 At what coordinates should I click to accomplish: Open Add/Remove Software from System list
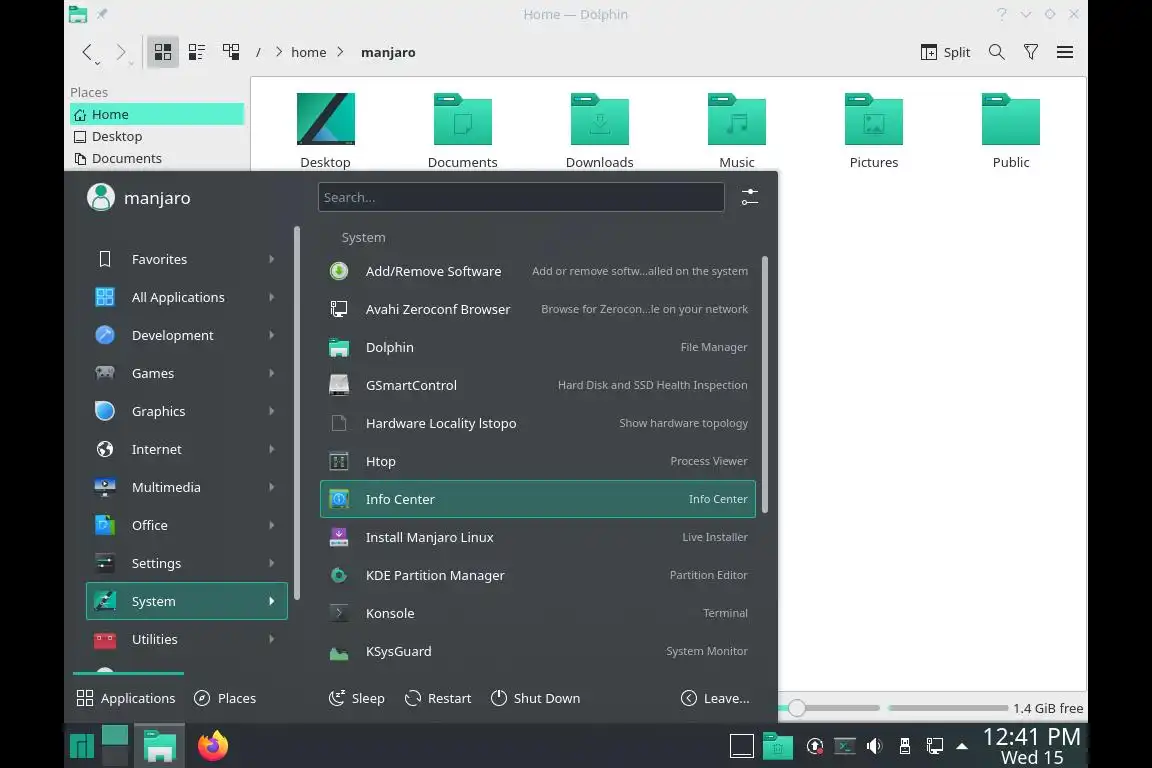pos(537,271)
